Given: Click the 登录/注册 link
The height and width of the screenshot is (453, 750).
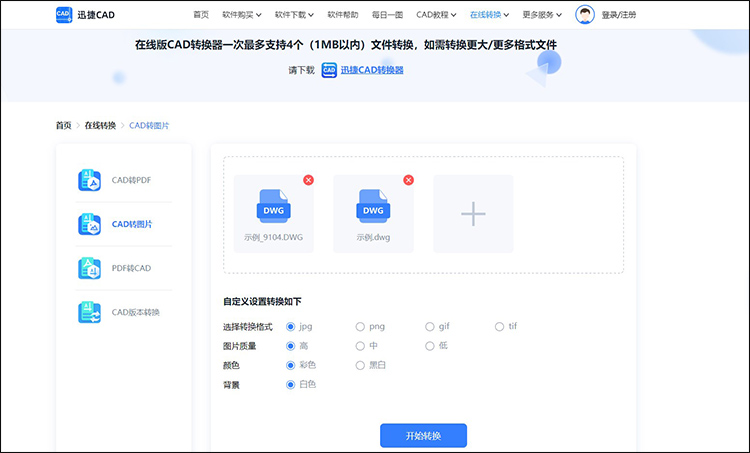Looking at the screenshot, I should 619,15.
